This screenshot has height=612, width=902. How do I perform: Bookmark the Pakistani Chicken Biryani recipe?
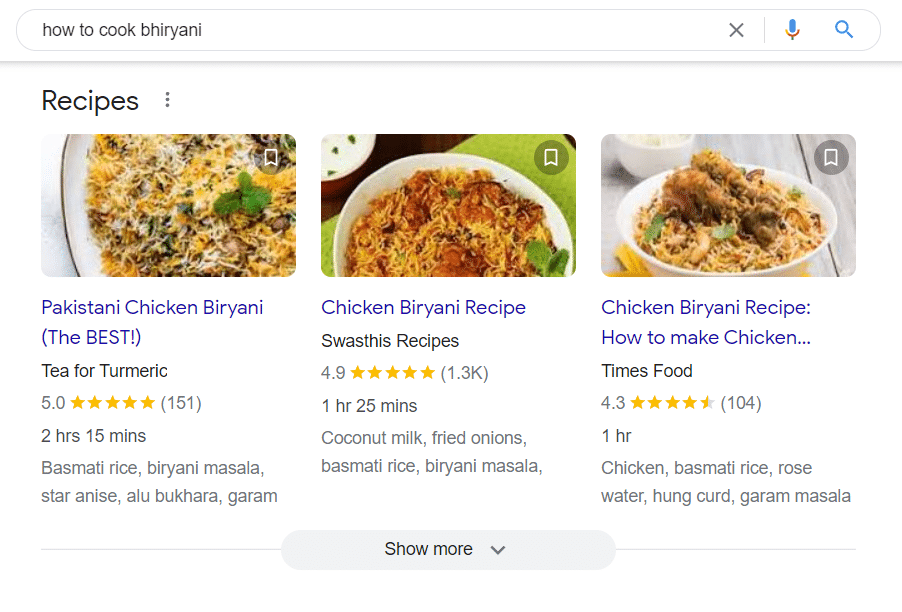271,157
